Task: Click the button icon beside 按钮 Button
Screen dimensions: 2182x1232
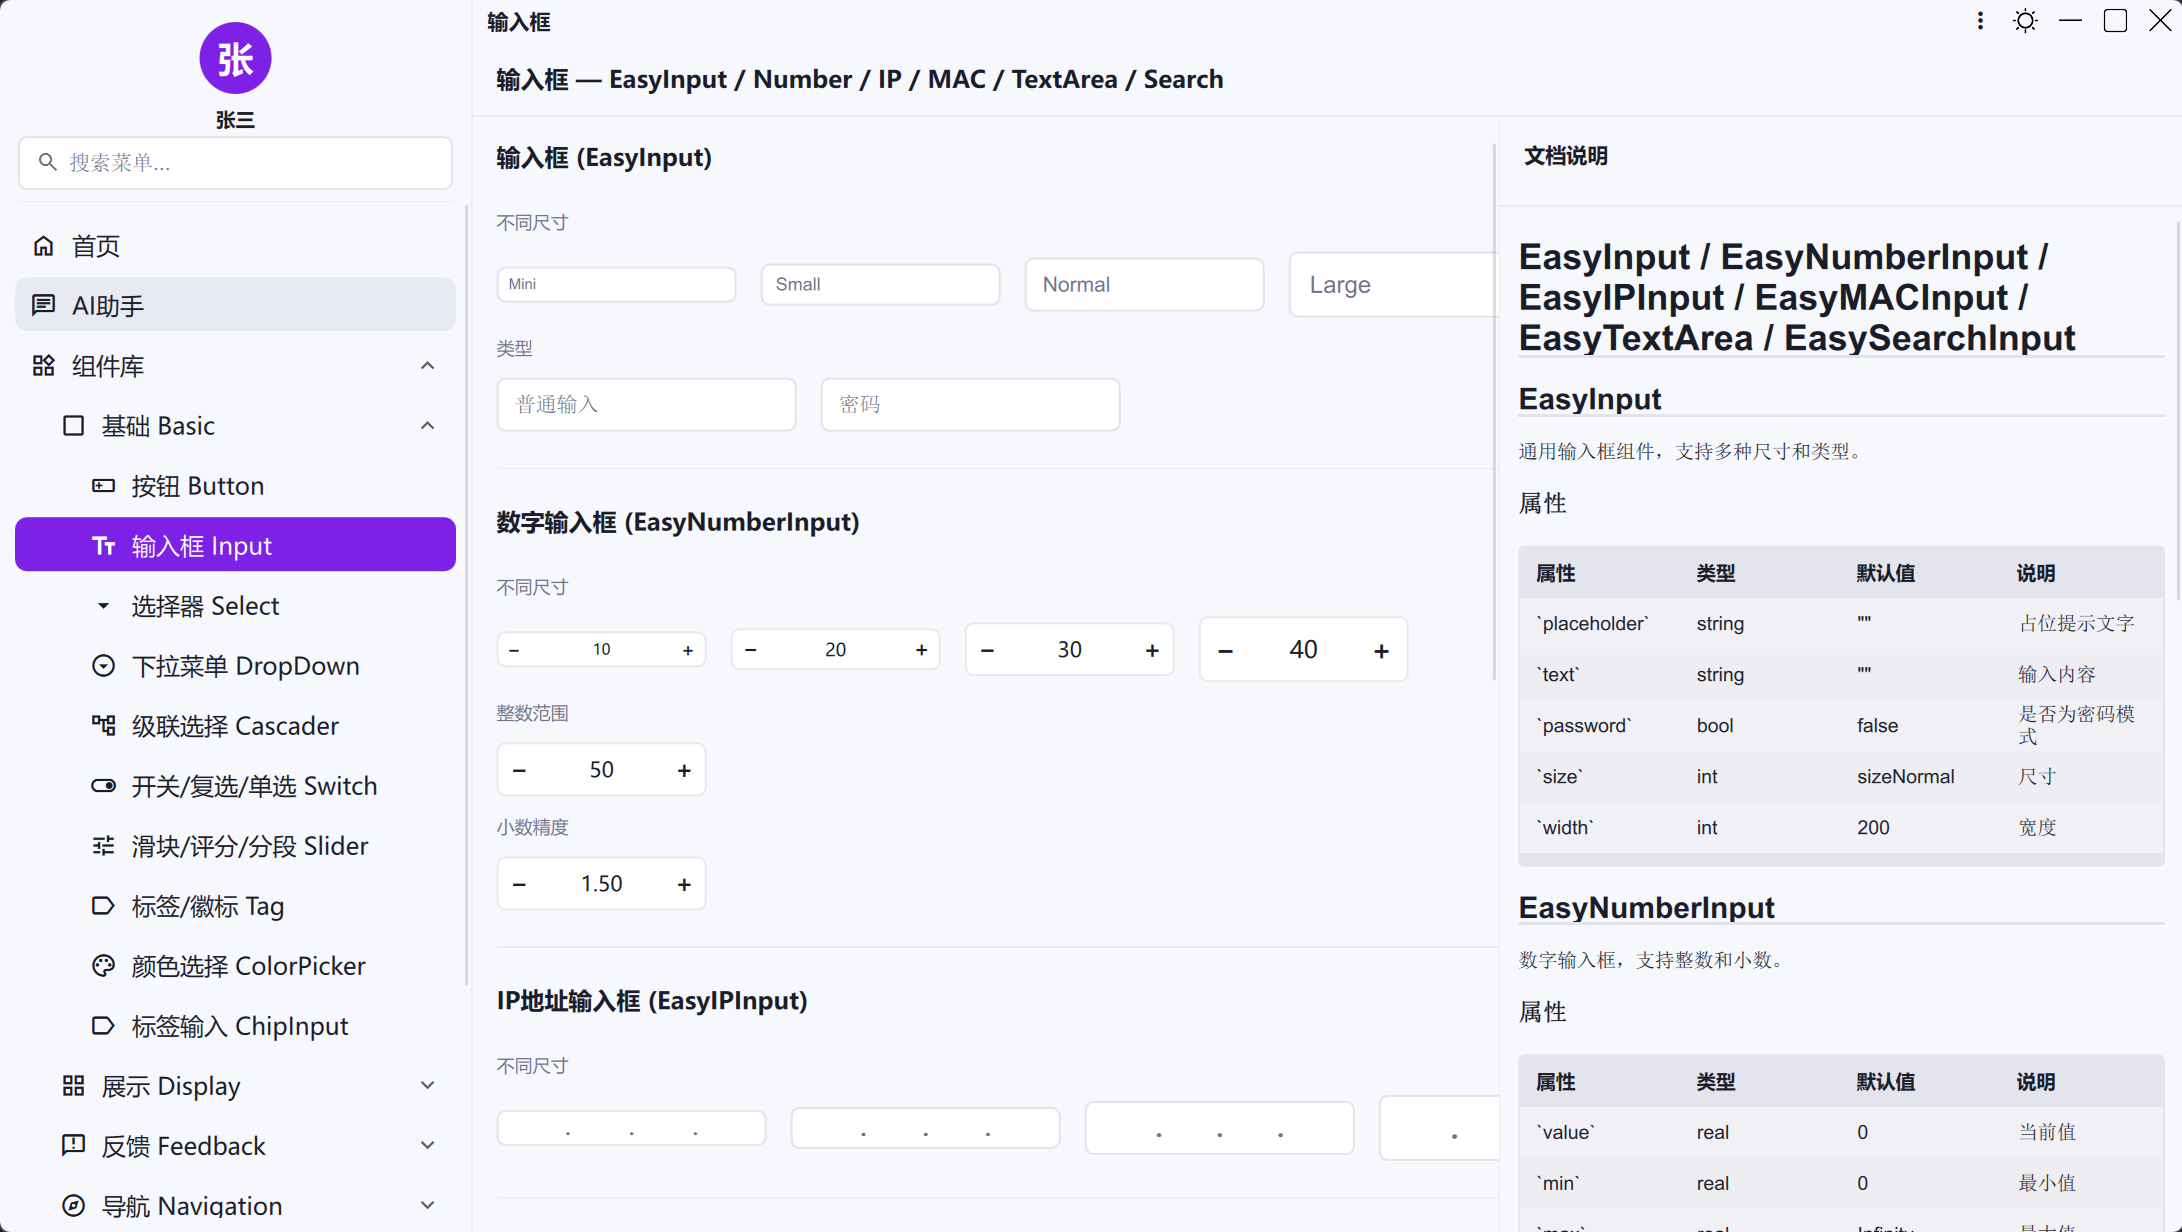Action: point(103,486)
